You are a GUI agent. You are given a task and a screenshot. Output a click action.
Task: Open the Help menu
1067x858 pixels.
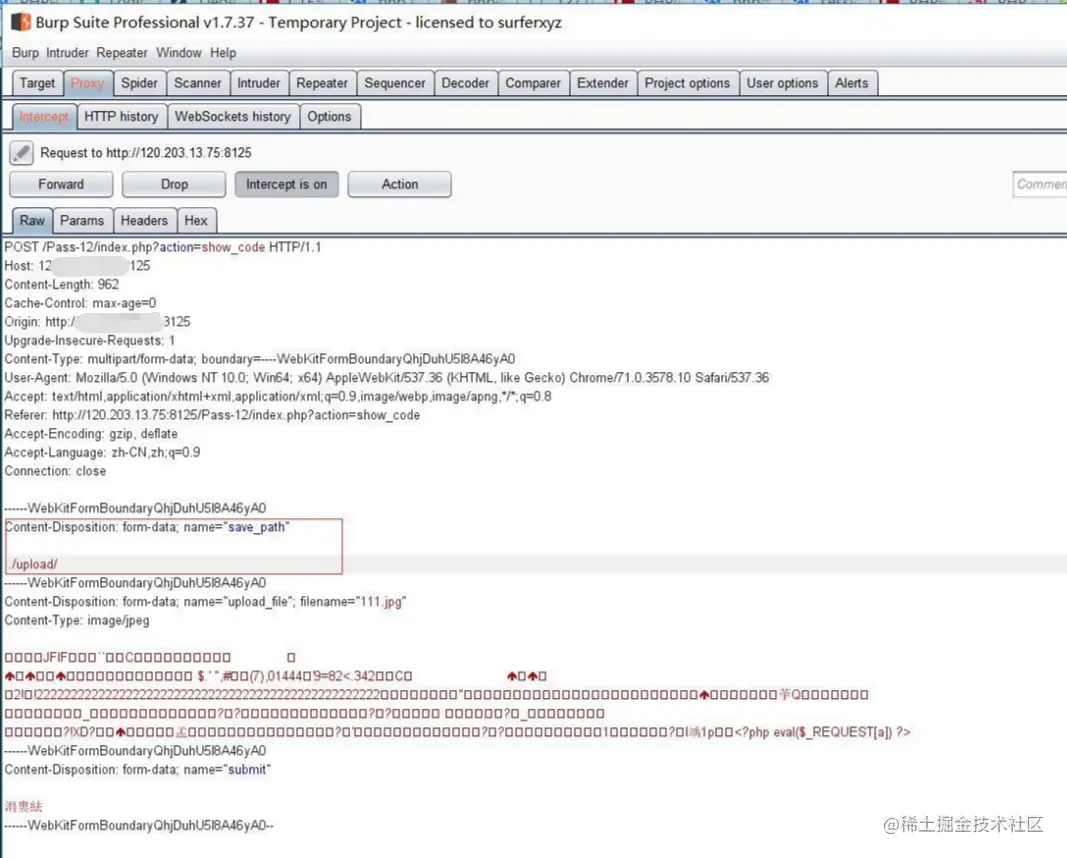[223, 52]
